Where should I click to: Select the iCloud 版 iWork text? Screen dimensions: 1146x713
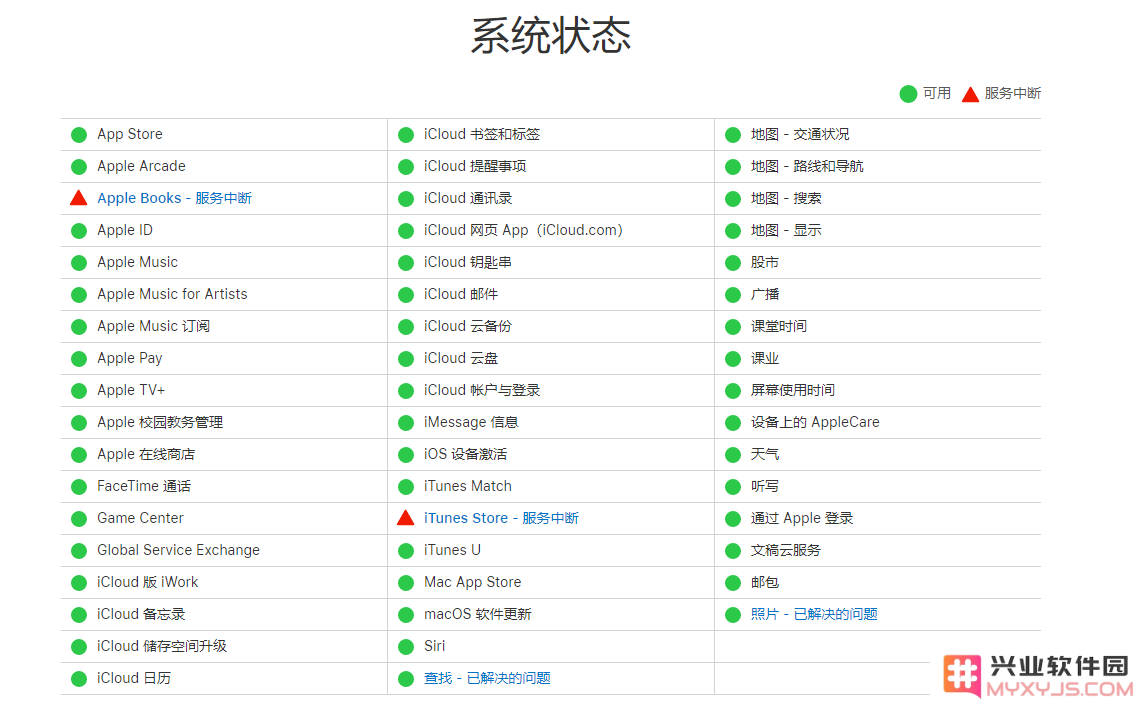click(x=148, y=582)
